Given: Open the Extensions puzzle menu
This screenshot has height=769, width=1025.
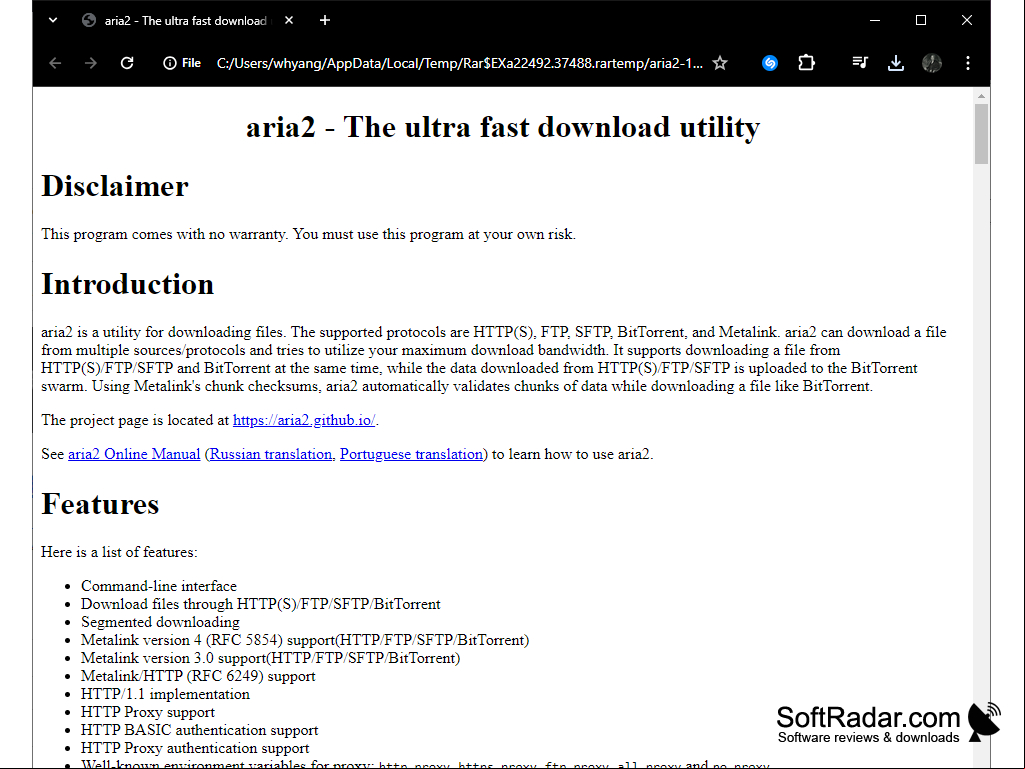Looking at the screenshot, I should tap(807, 63).
